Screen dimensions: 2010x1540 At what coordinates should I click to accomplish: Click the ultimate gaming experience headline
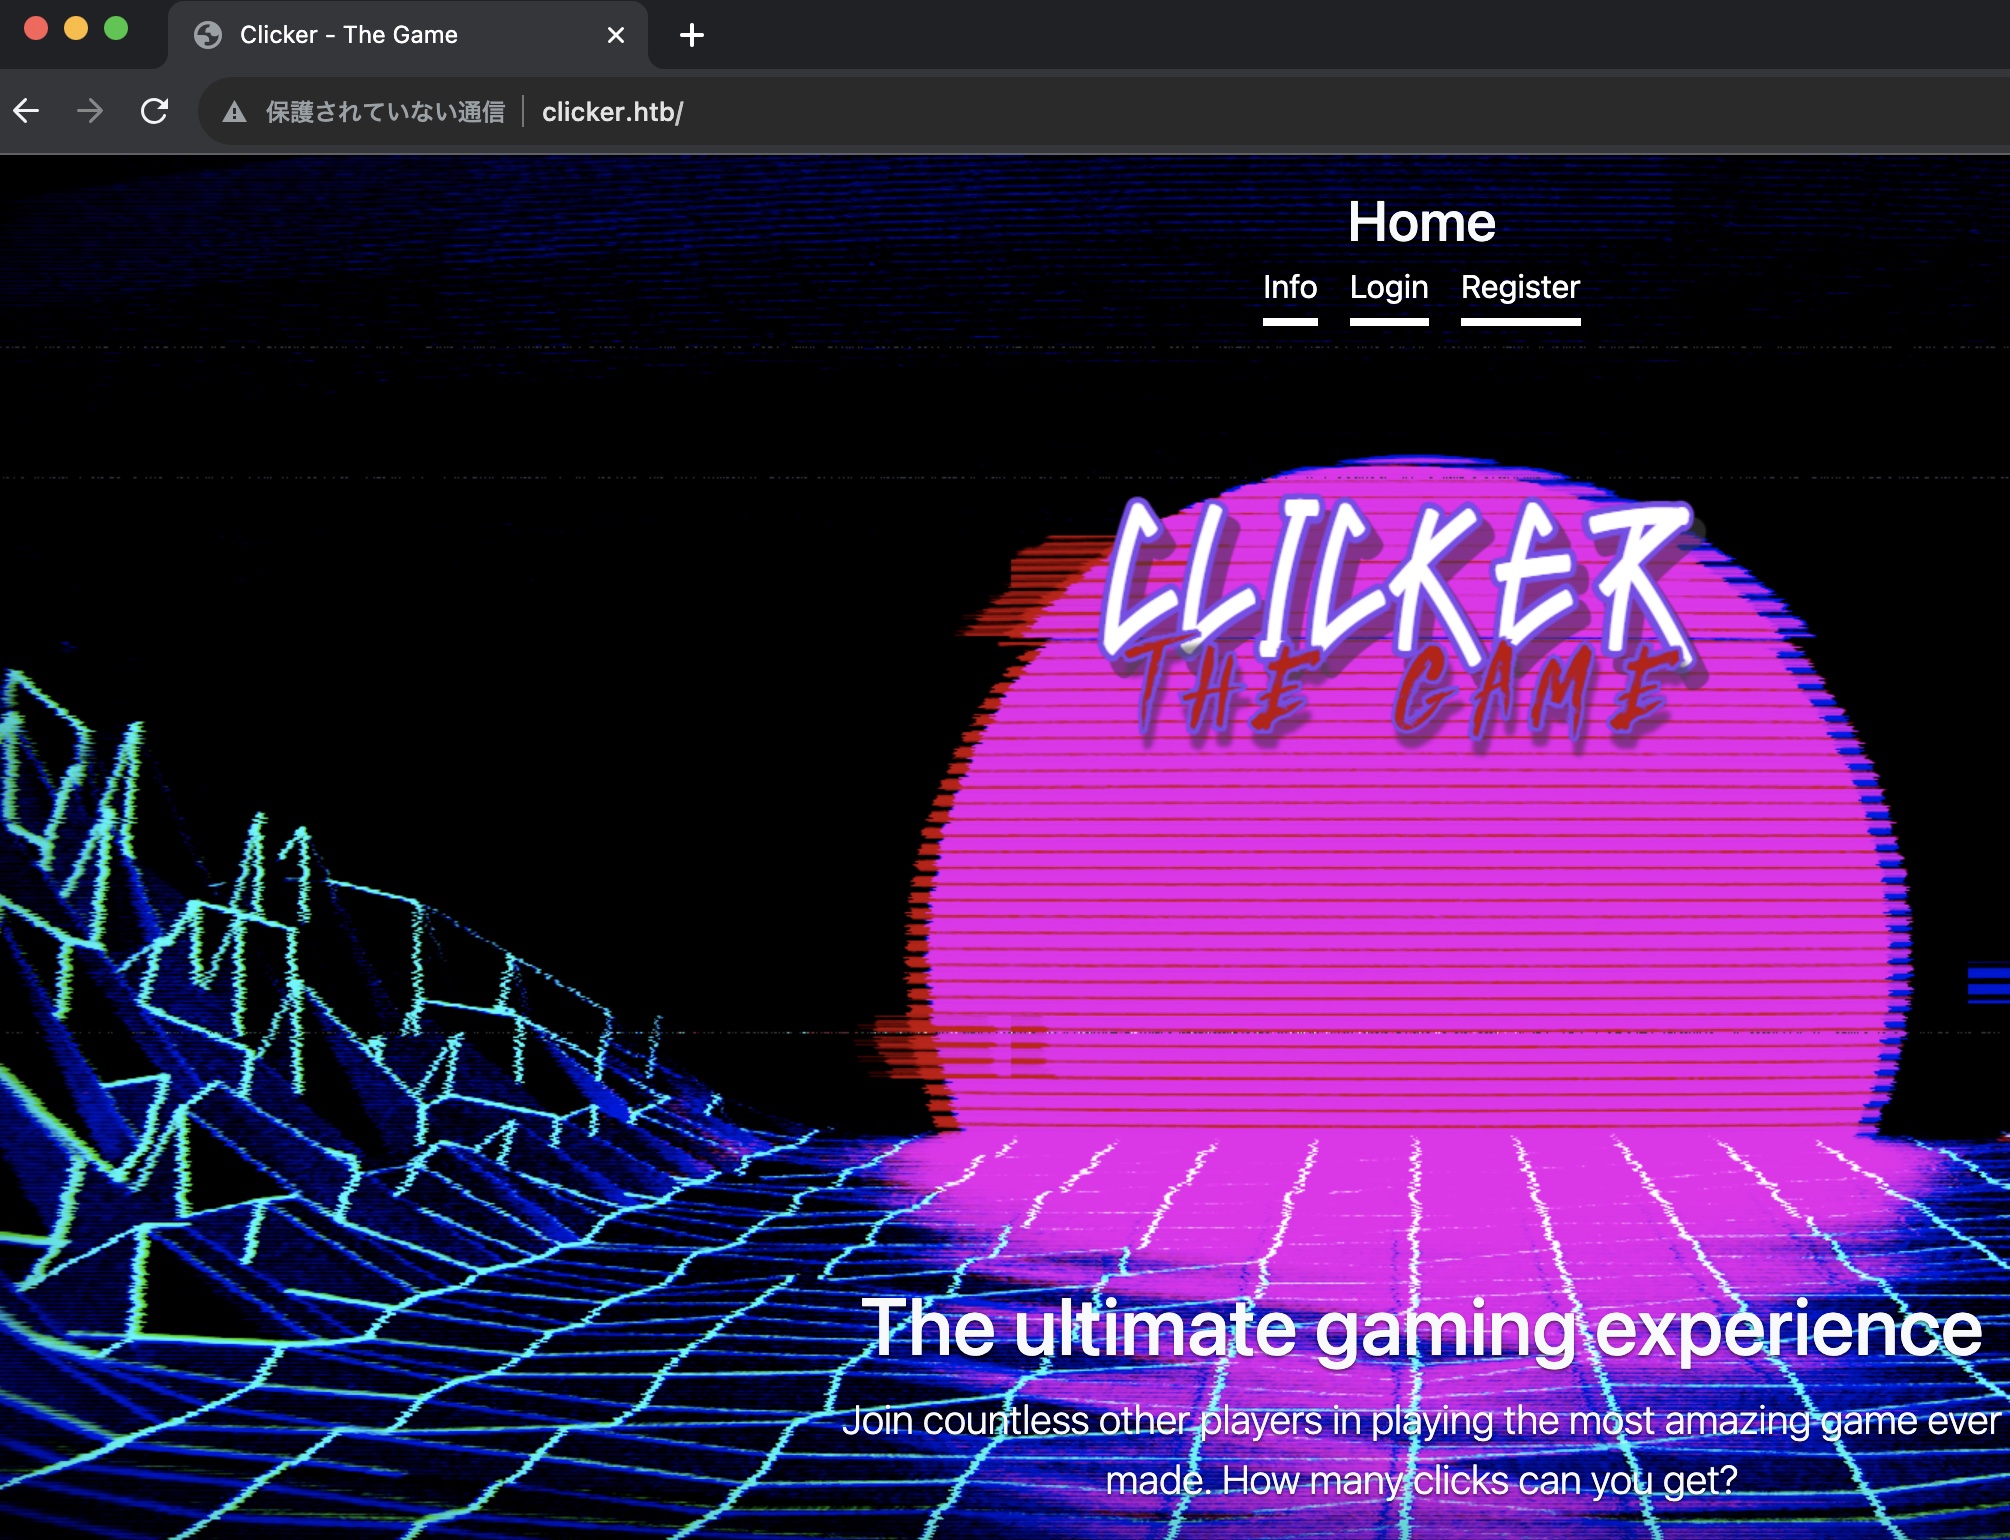(x=1421, y=1328)
